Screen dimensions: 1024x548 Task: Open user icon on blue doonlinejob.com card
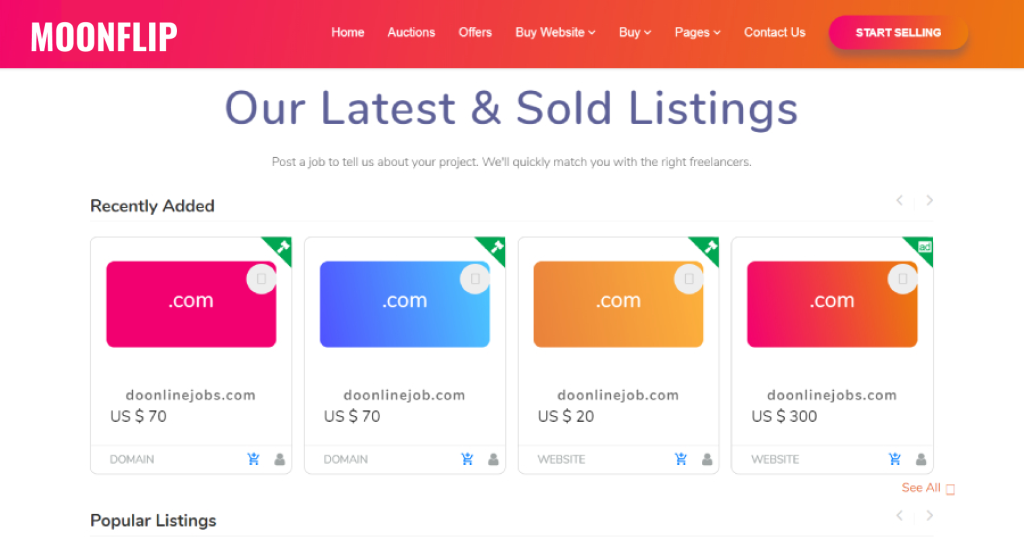click(494, 459)
